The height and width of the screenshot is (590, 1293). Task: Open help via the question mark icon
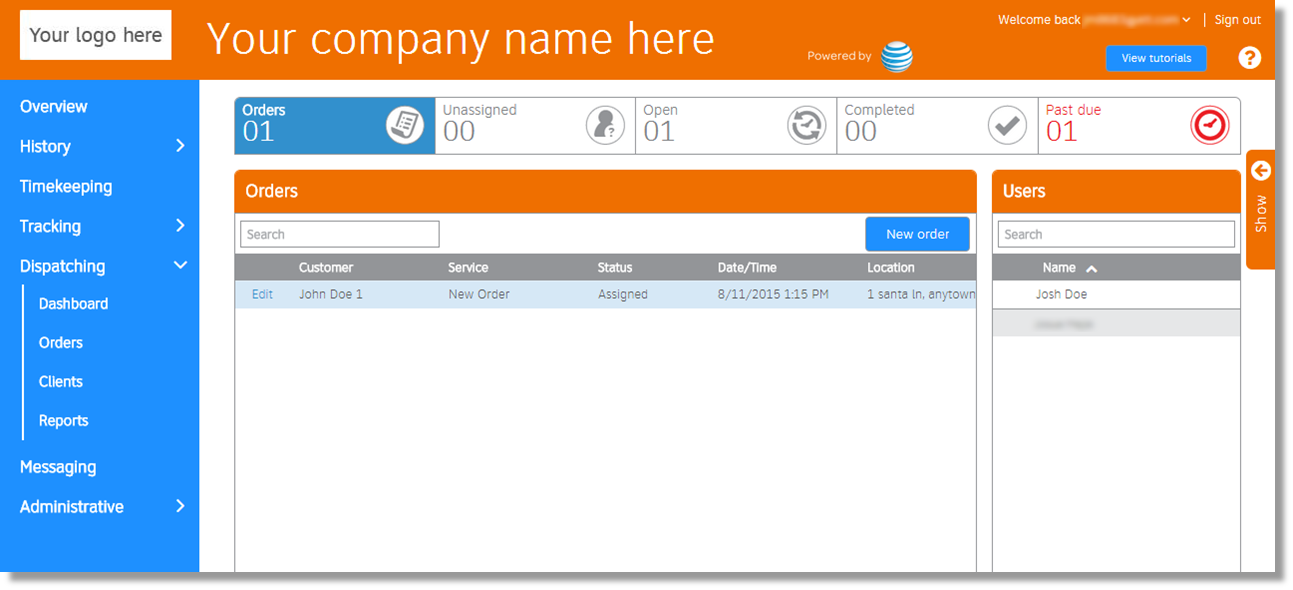1250,57
